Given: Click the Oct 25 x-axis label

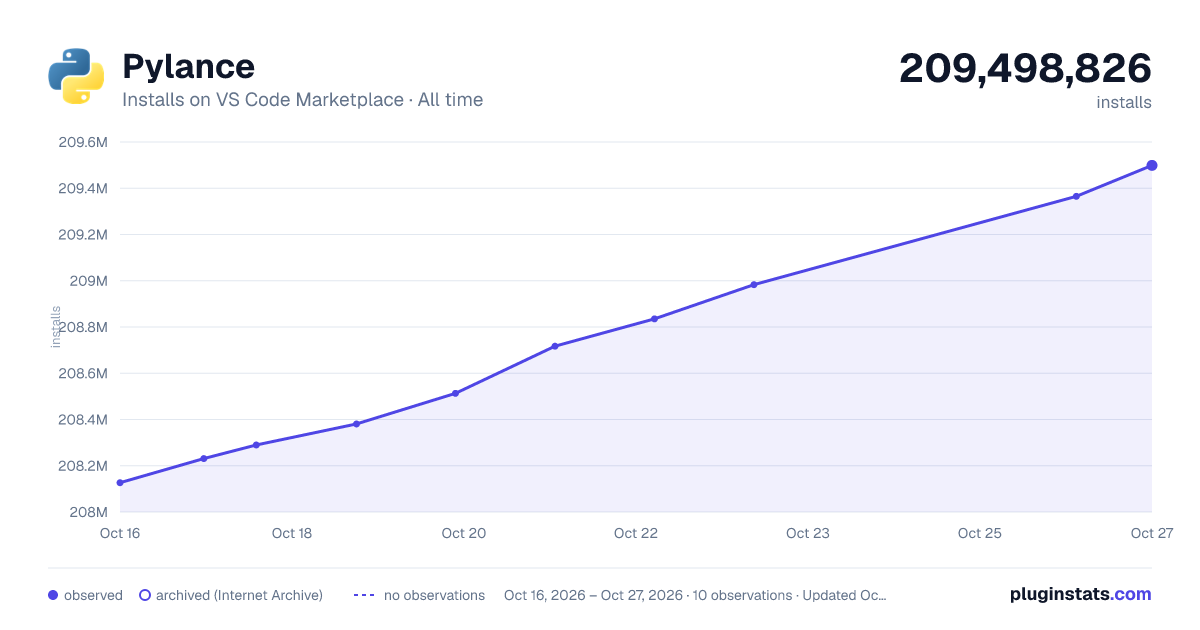Looking at the screenshot, I should point(980,533).
